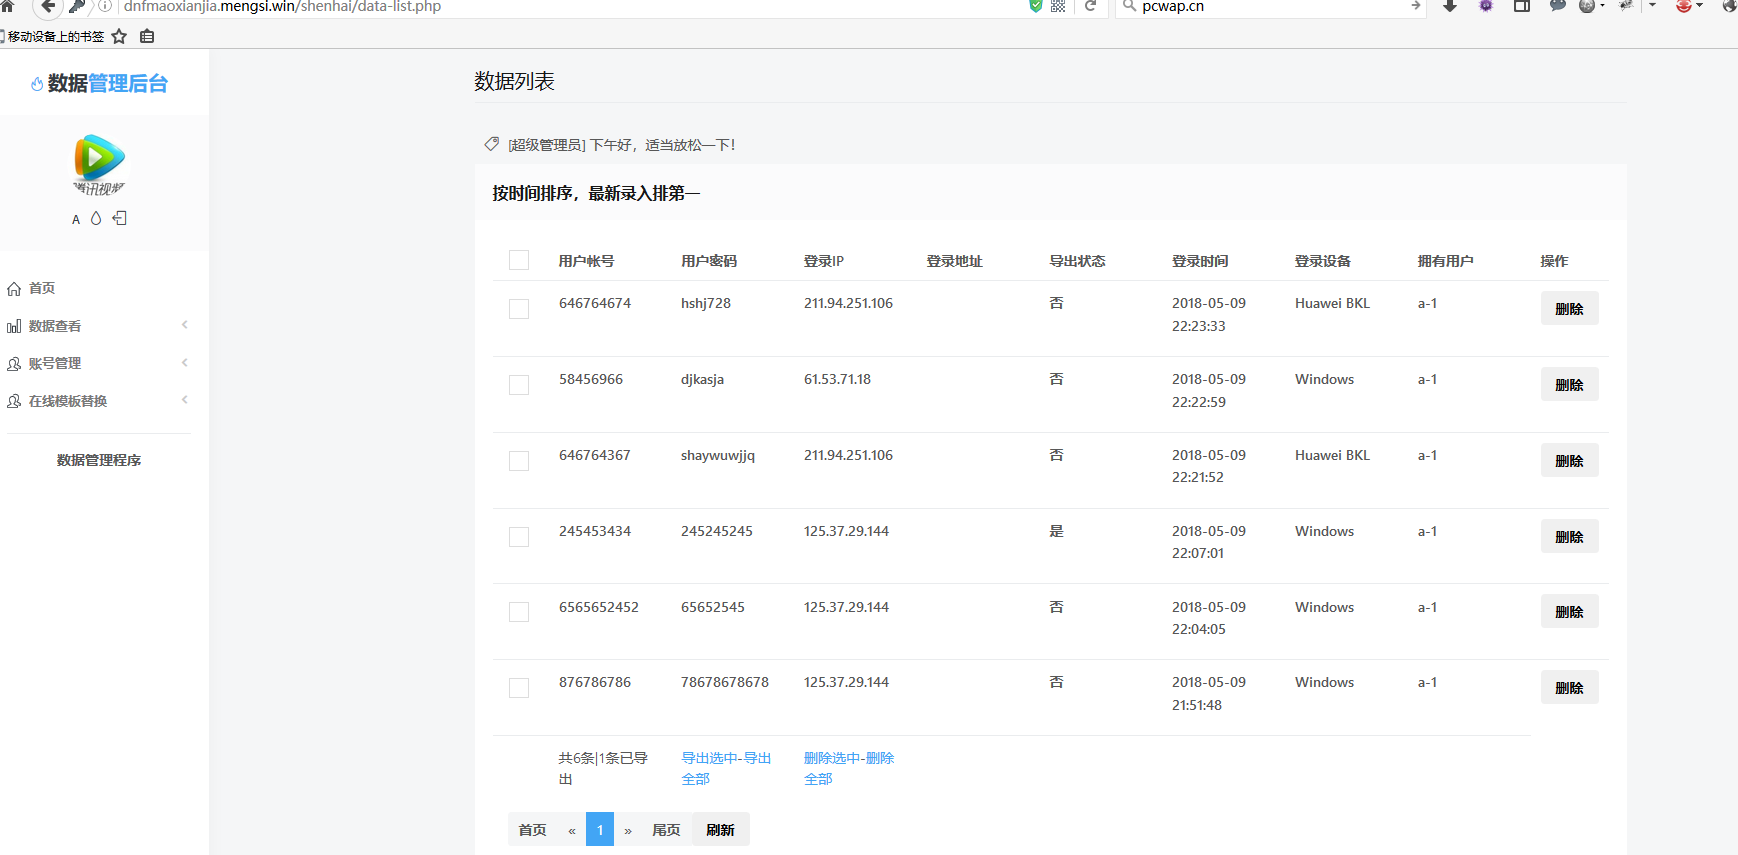This screenshot has height=855, width=1738.
Task: Click the « previous page arrow
Action: (572, 830)
